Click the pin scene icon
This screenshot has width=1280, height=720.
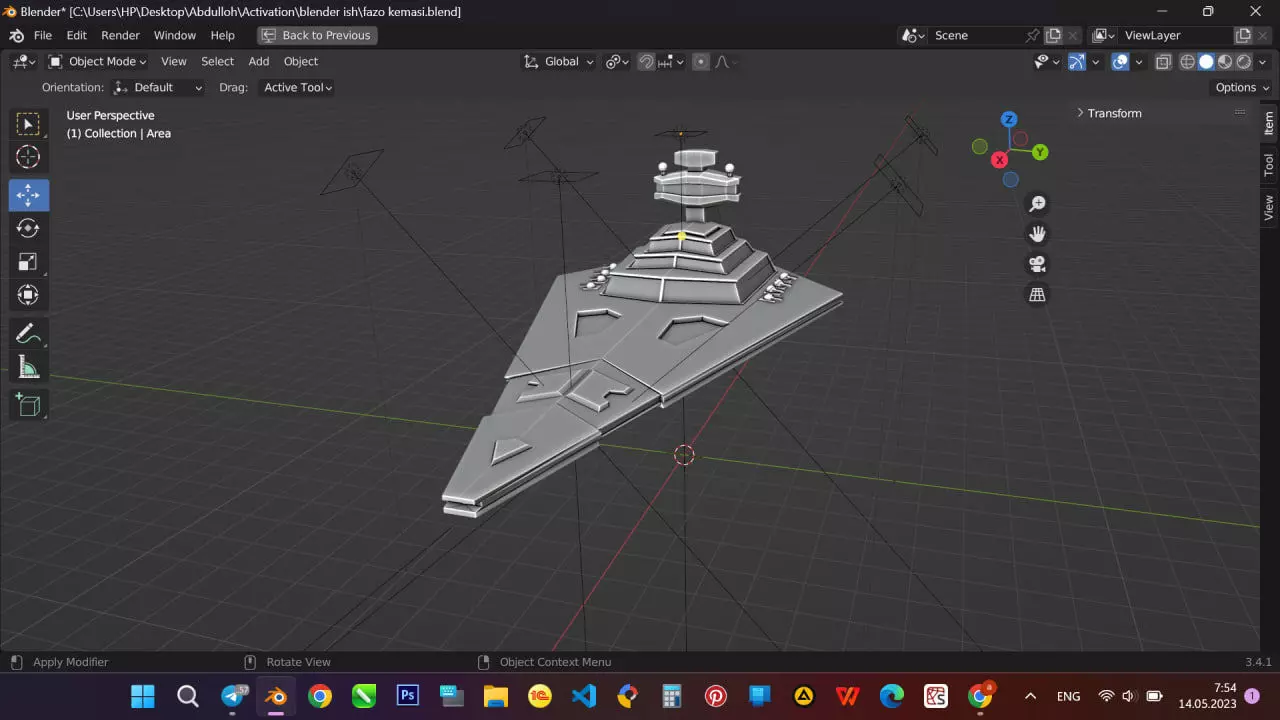point(1033,35)
